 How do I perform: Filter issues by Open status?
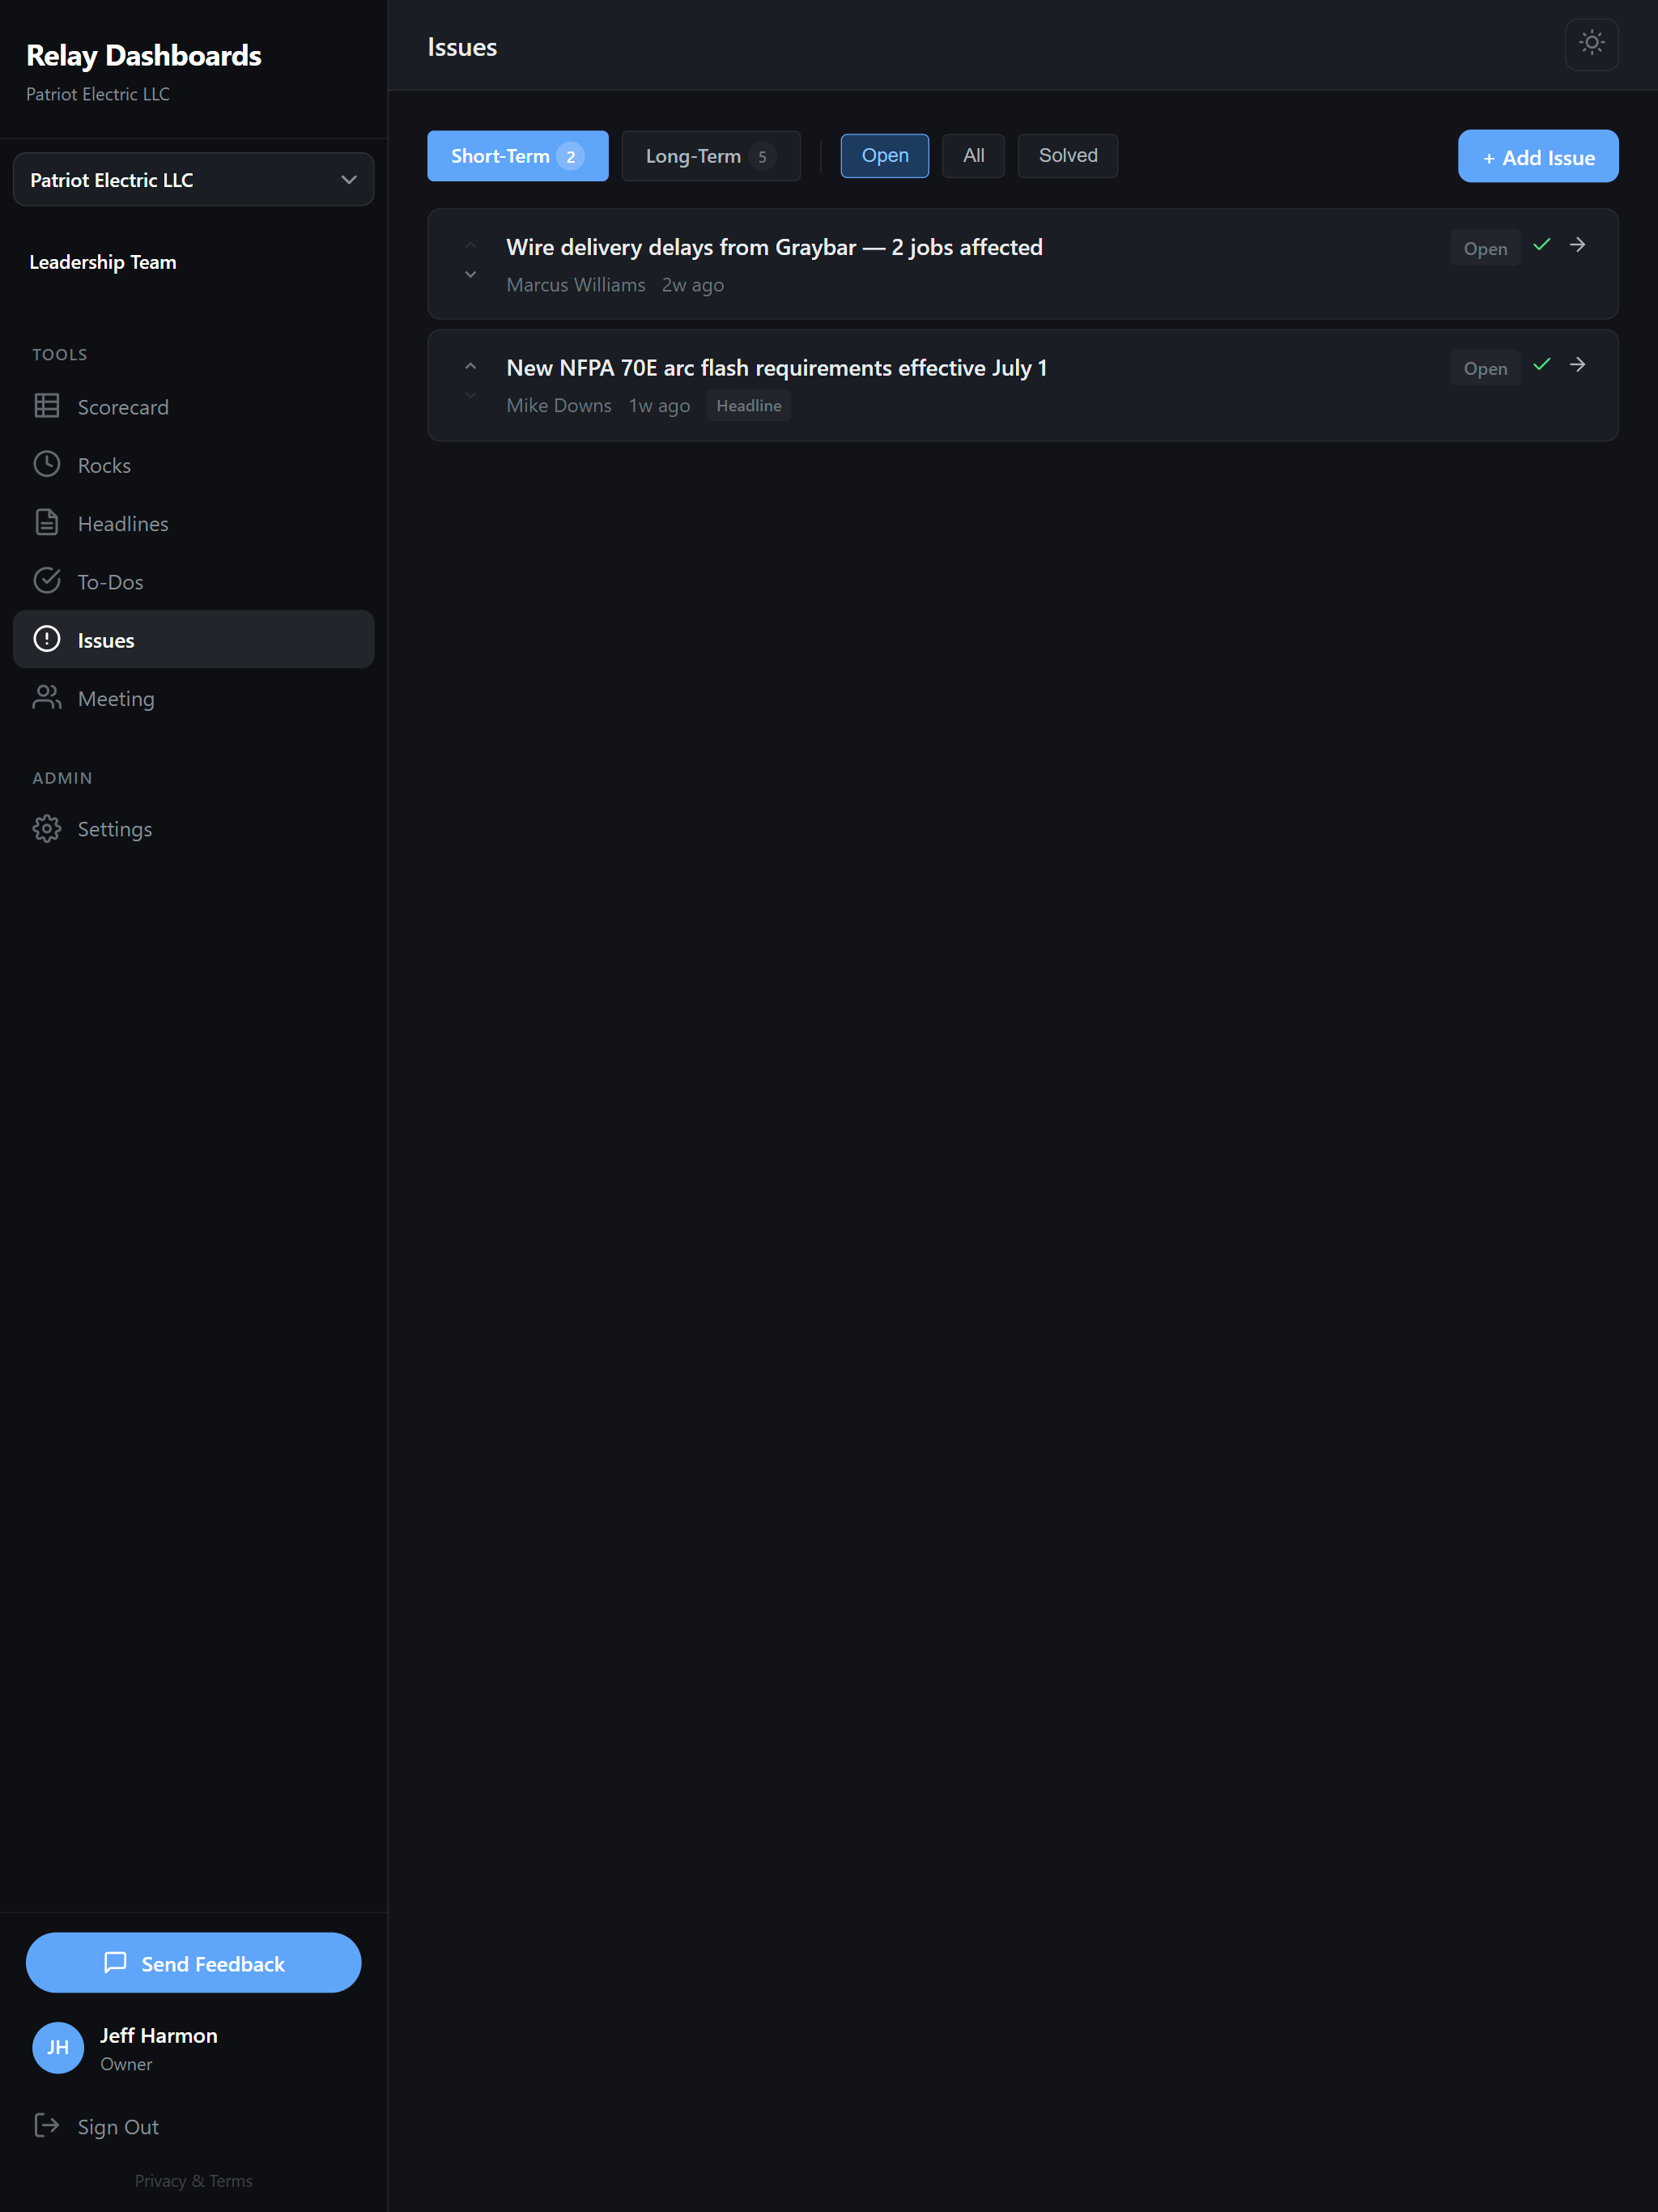click(884, 155)
